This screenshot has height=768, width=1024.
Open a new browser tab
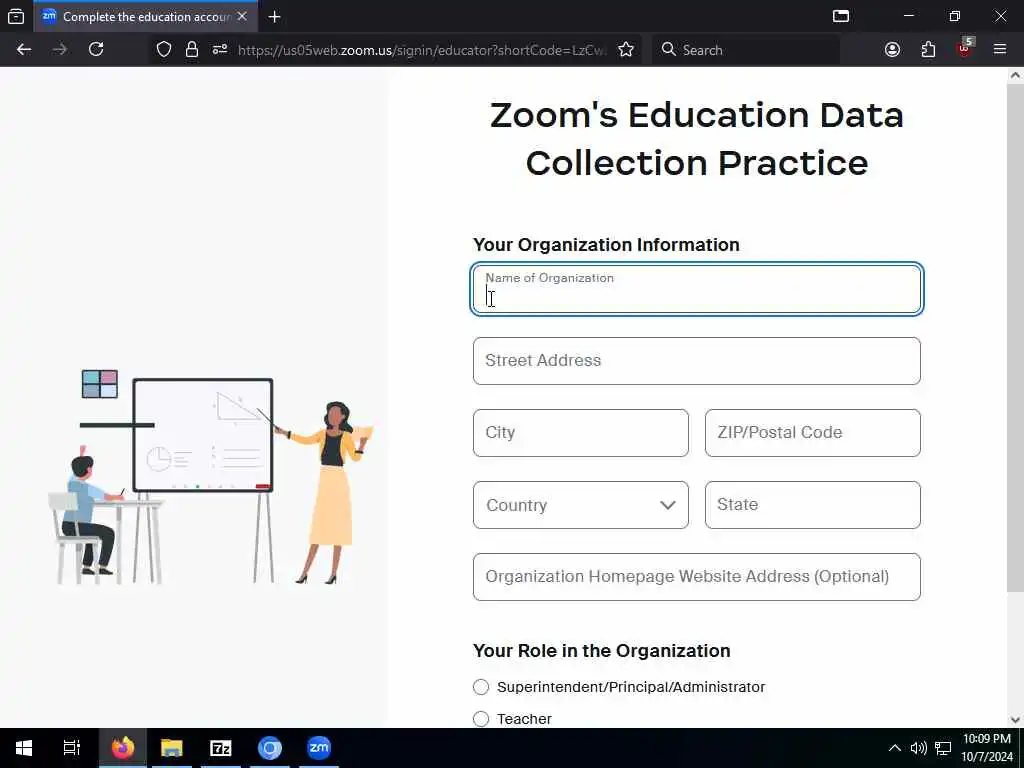pyautogui.click(x=274, y=17)
